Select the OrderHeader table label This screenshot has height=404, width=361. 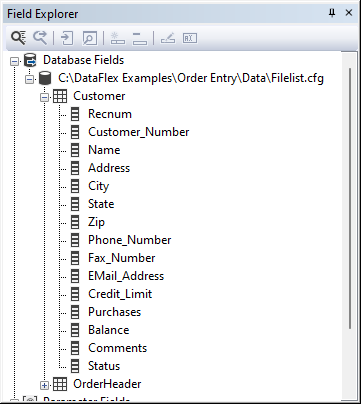coord(107,384)
